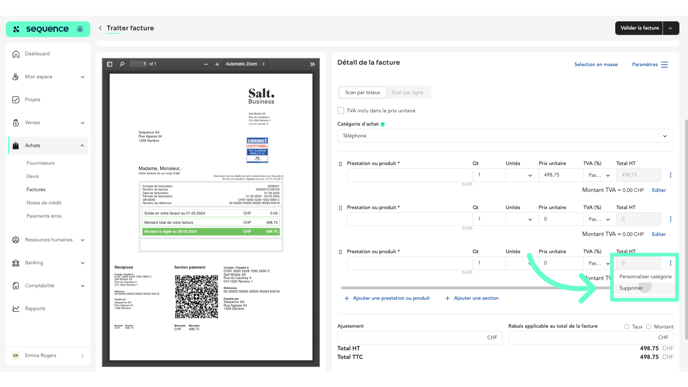Image resolution: width=688 pixels, height=387 pixels.
Task: Open the Paiements émis submenu item
Action: coord(44,216)
